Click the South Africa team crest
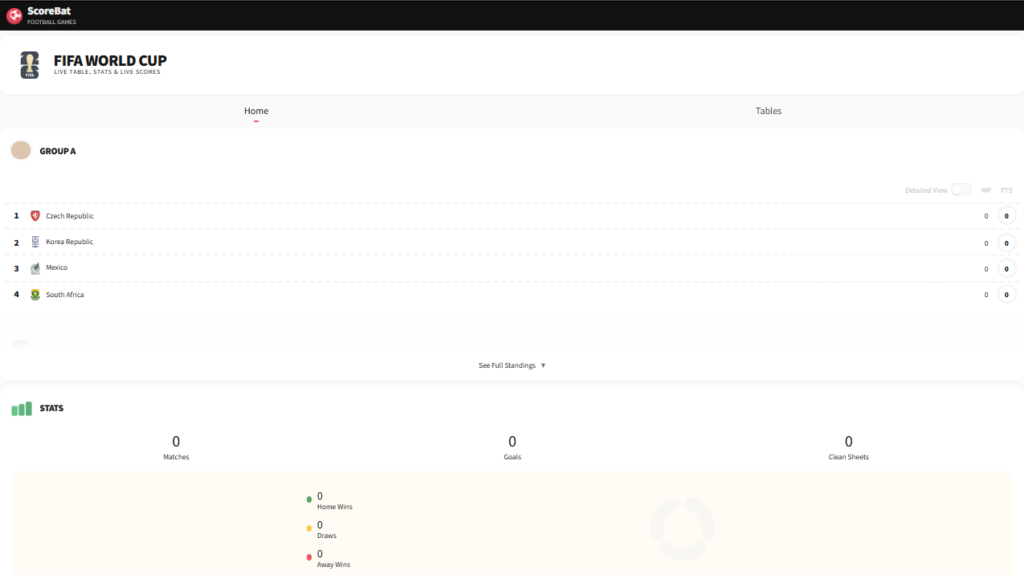The width and height of the screenshot is (1024, 575). [35, 295]
